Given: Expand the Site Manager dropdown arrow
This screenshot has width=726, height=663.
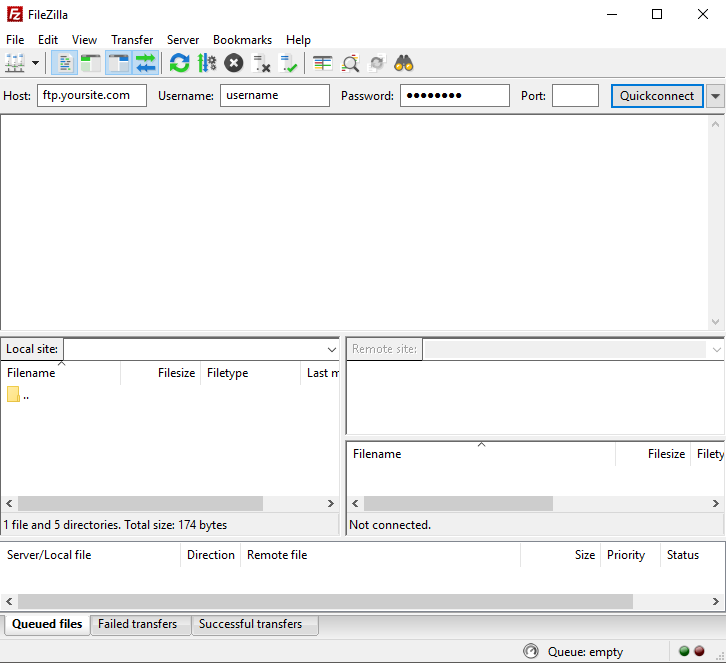Looking at the screenshot, I should click(x=35, y=63).
